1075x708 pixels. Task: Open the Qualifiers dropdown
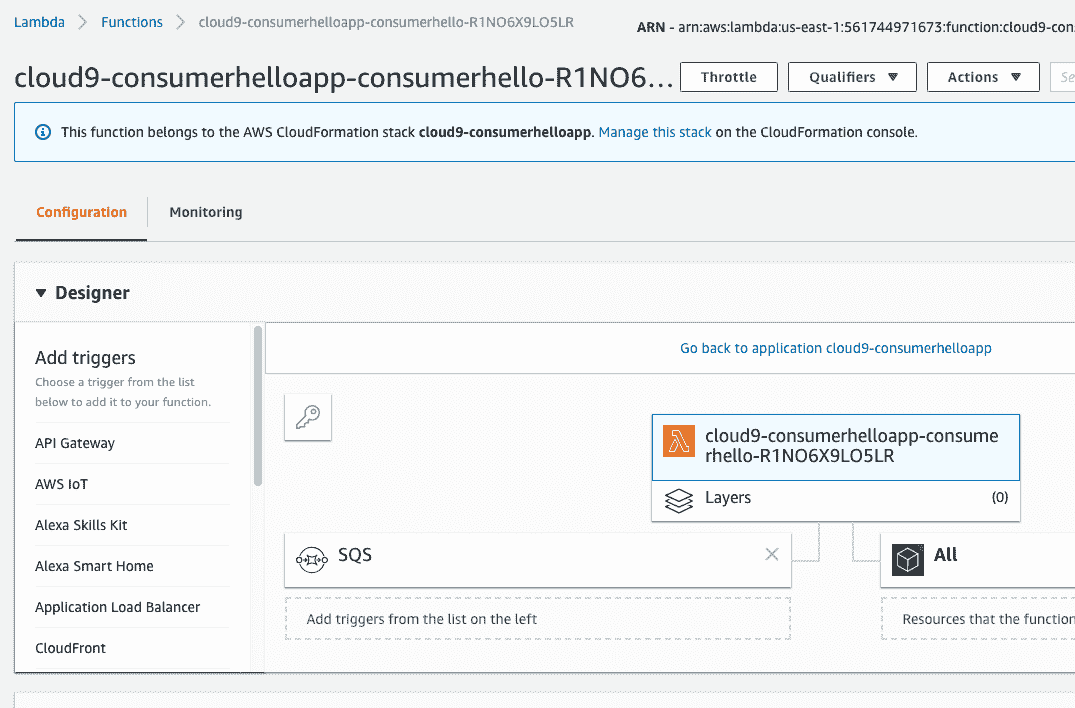point(852,77)
